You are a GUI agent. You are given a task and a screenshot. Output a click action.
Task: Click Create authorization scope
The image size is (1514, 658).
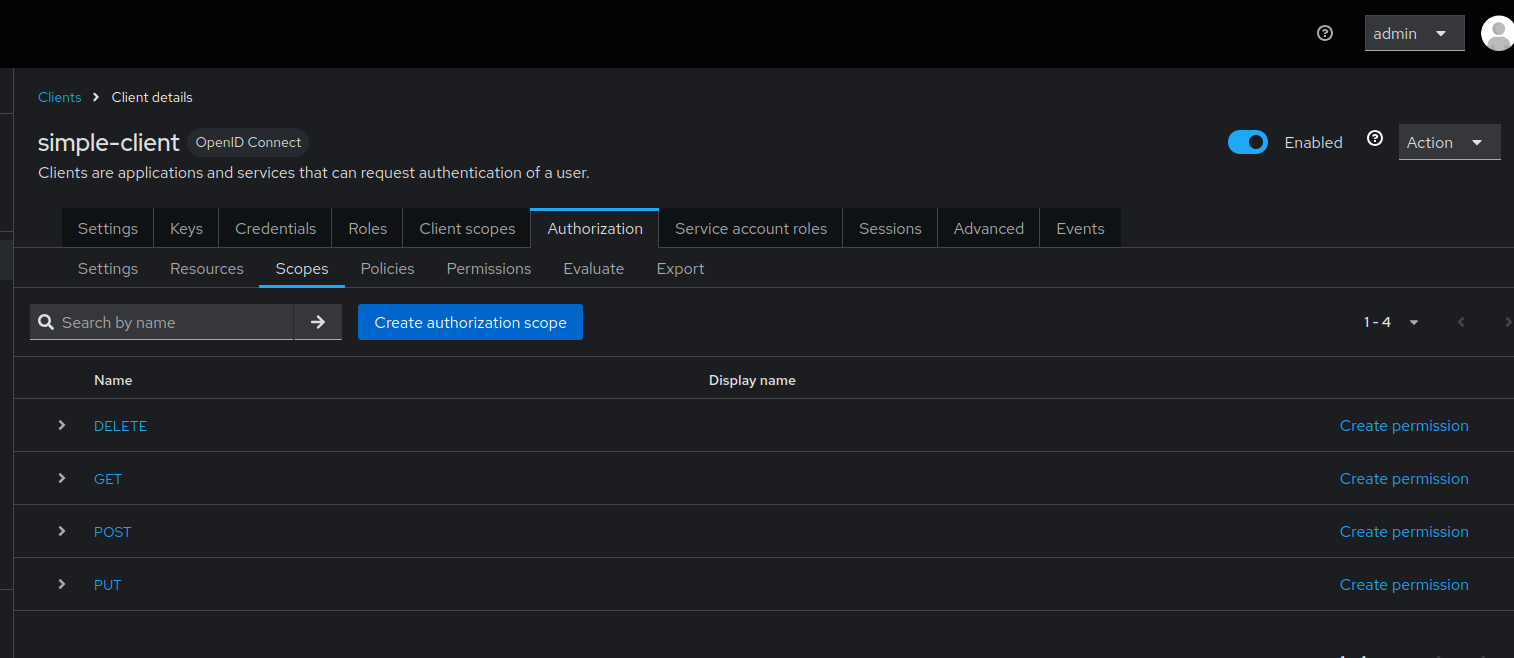(470, 322)
